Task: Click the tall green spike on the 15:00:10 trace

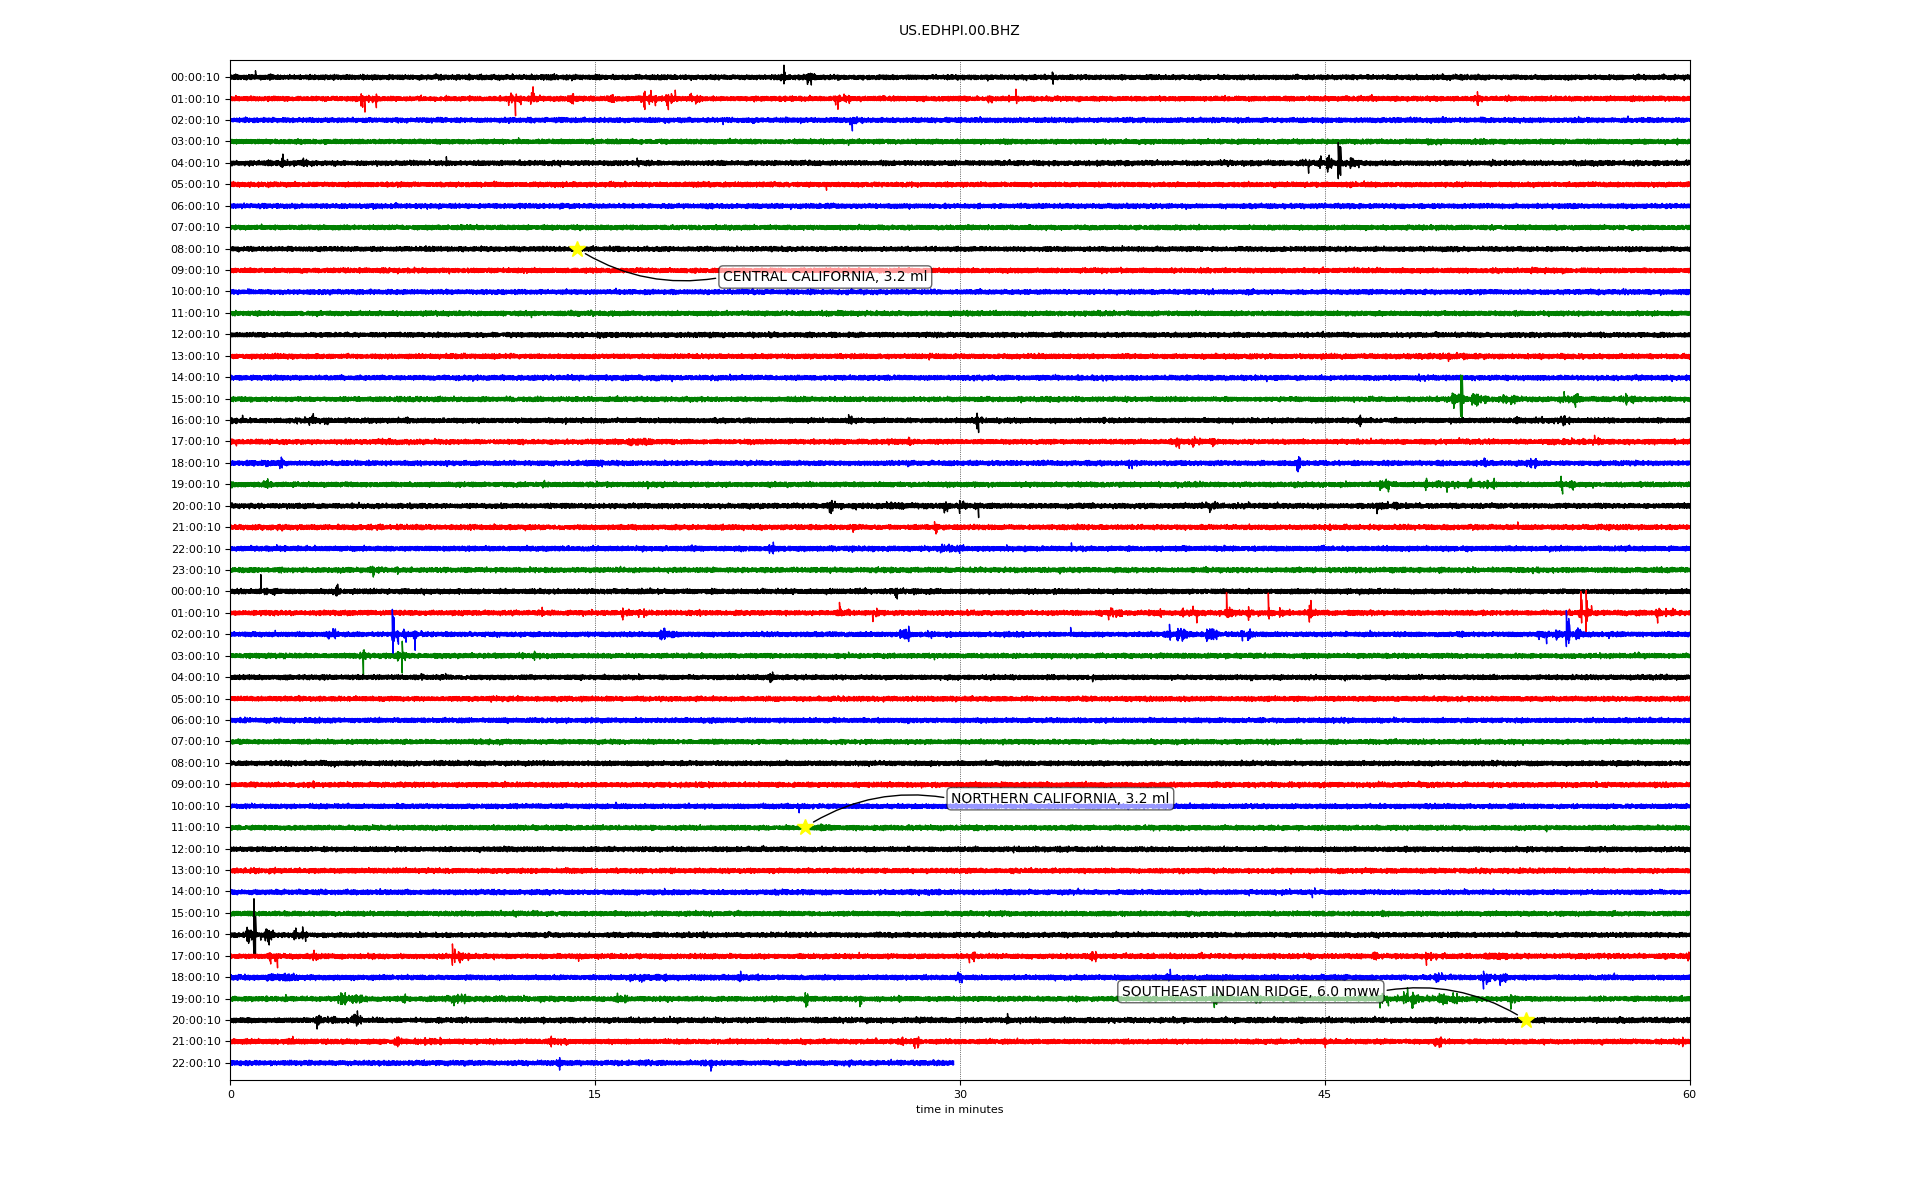Action: [x=1461, y=395]
